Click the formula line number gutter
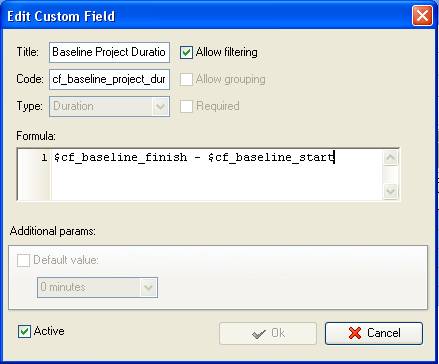This screenshot has width=439, height=364. pyautogui.click(x=35, y=174)
